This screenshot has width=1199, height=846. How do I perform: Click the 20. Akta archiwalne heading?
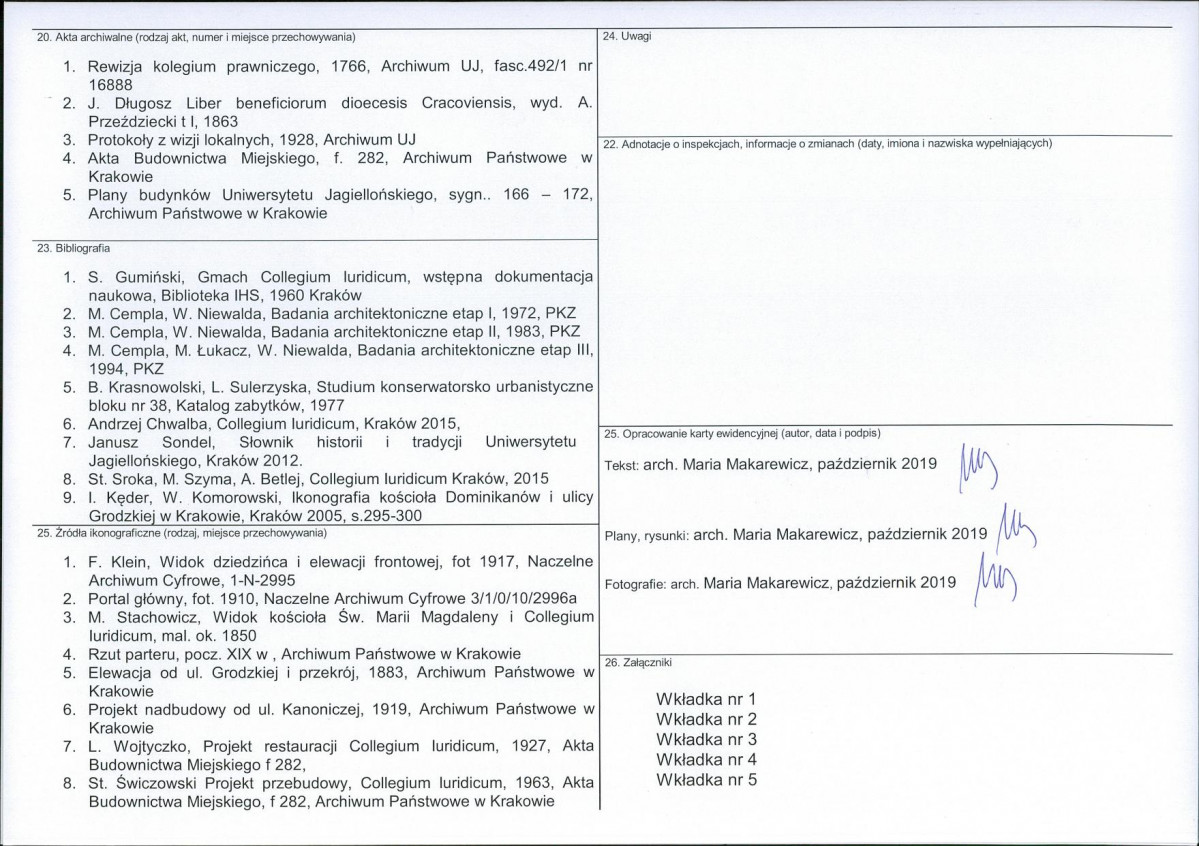pyautogui.click(x=196, y=37)
